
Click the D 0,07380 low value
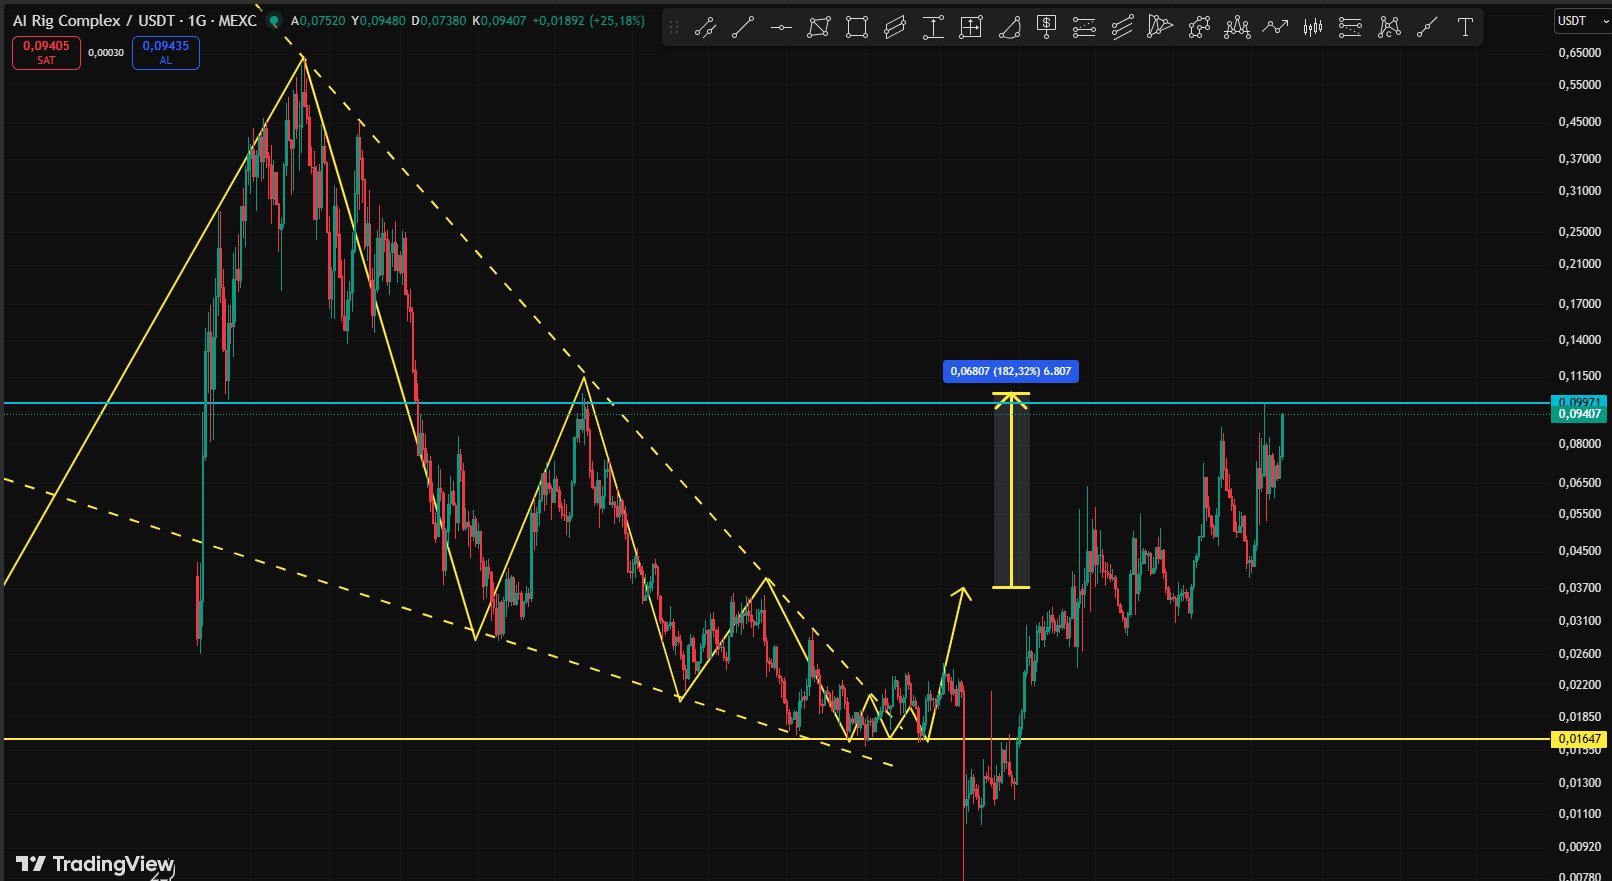click(x=438, y=21)
